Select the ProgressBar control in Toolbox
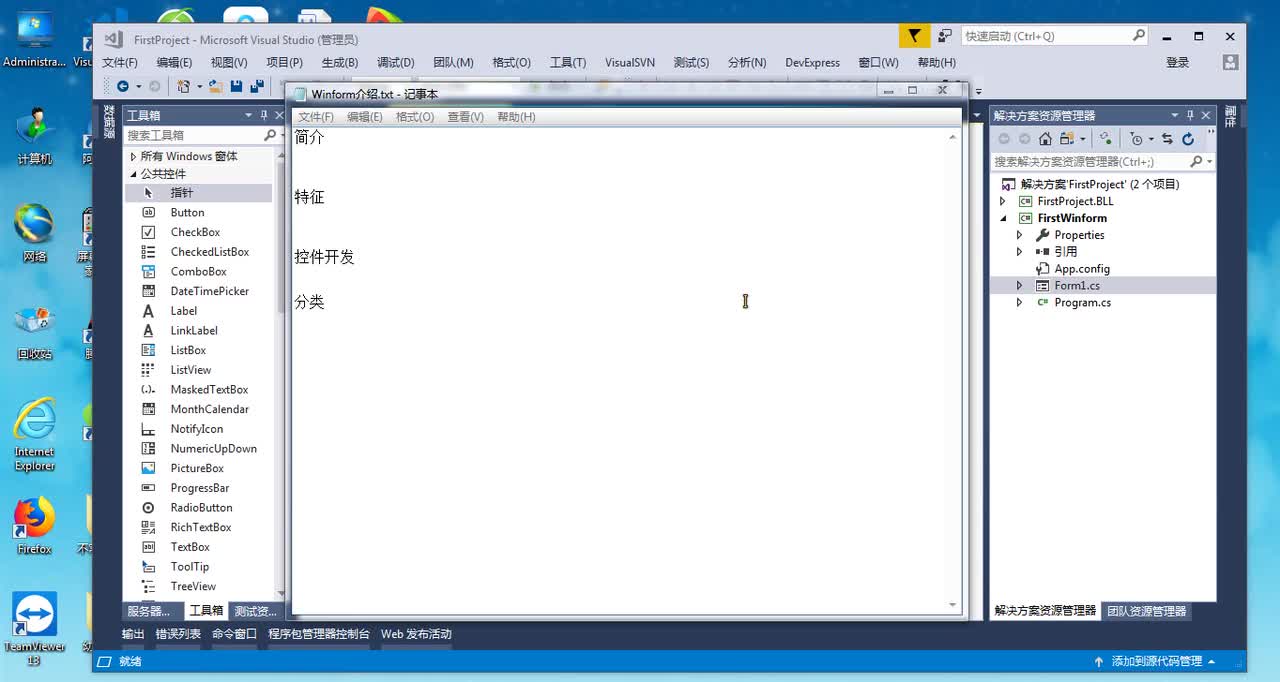The image size is (1280, 682). [198, 488]
